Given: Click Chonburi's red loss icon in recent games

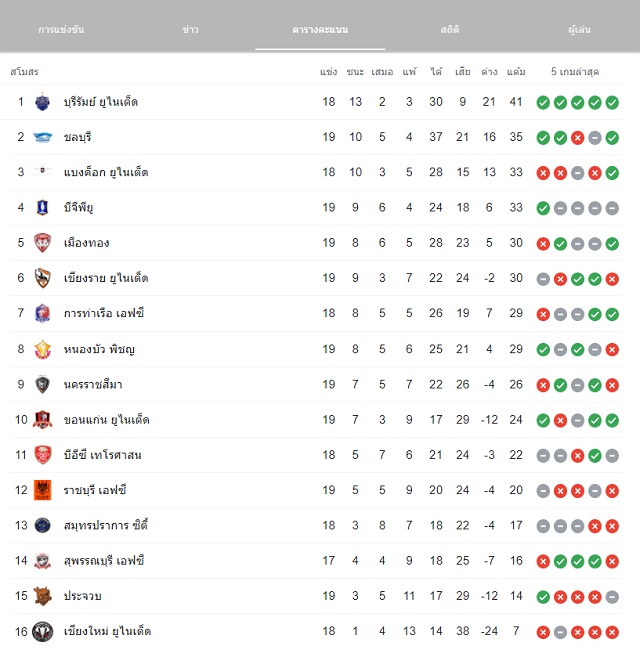Looking at the screenshot, I should 578,137.
